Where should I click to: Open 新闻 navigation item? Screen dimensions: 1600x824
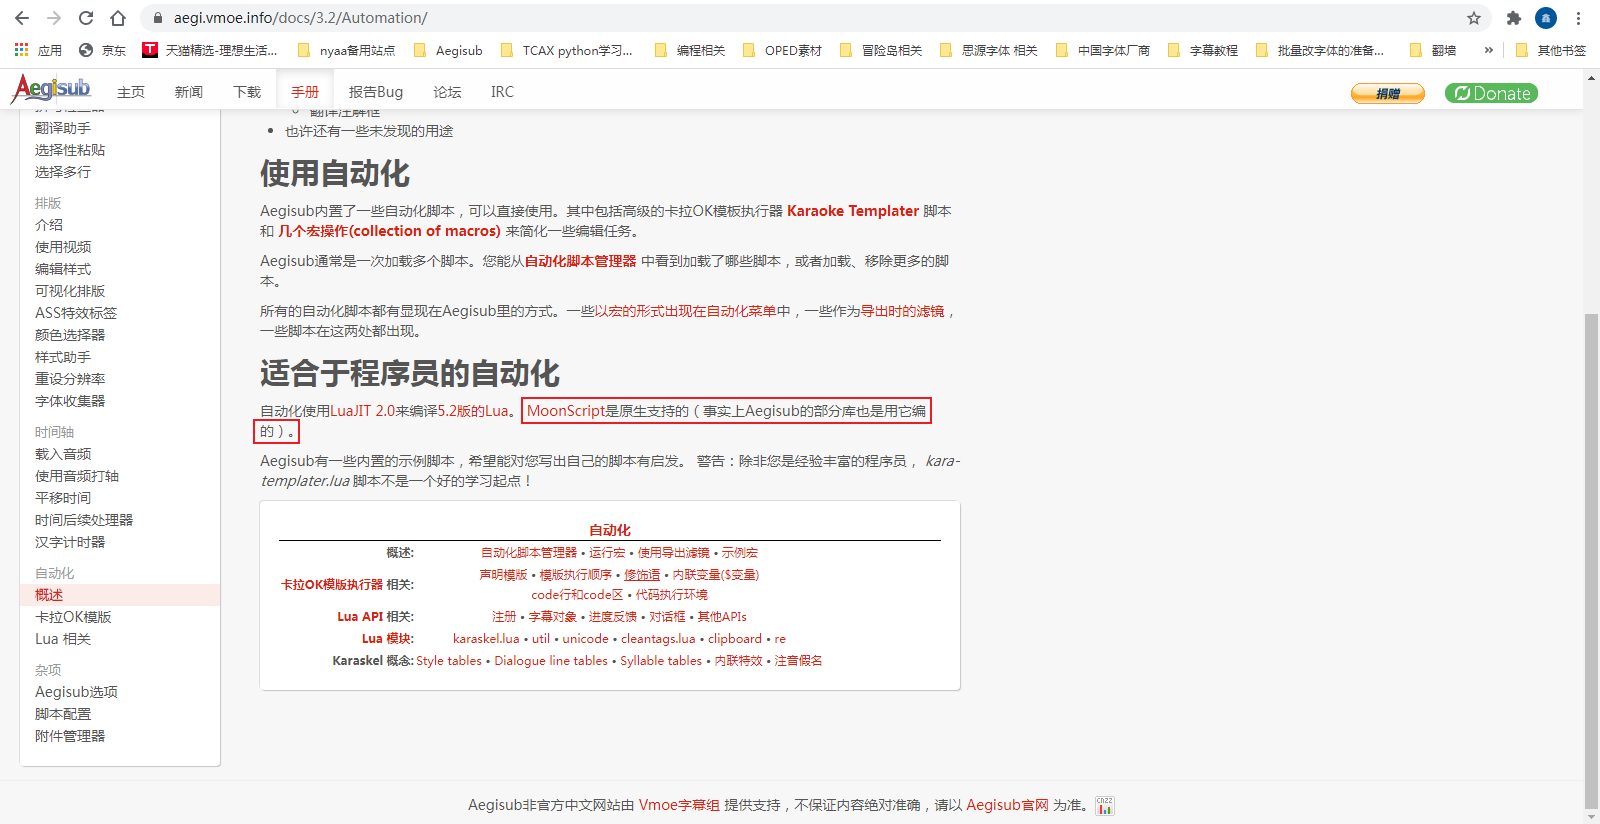(x=189, y=92)
